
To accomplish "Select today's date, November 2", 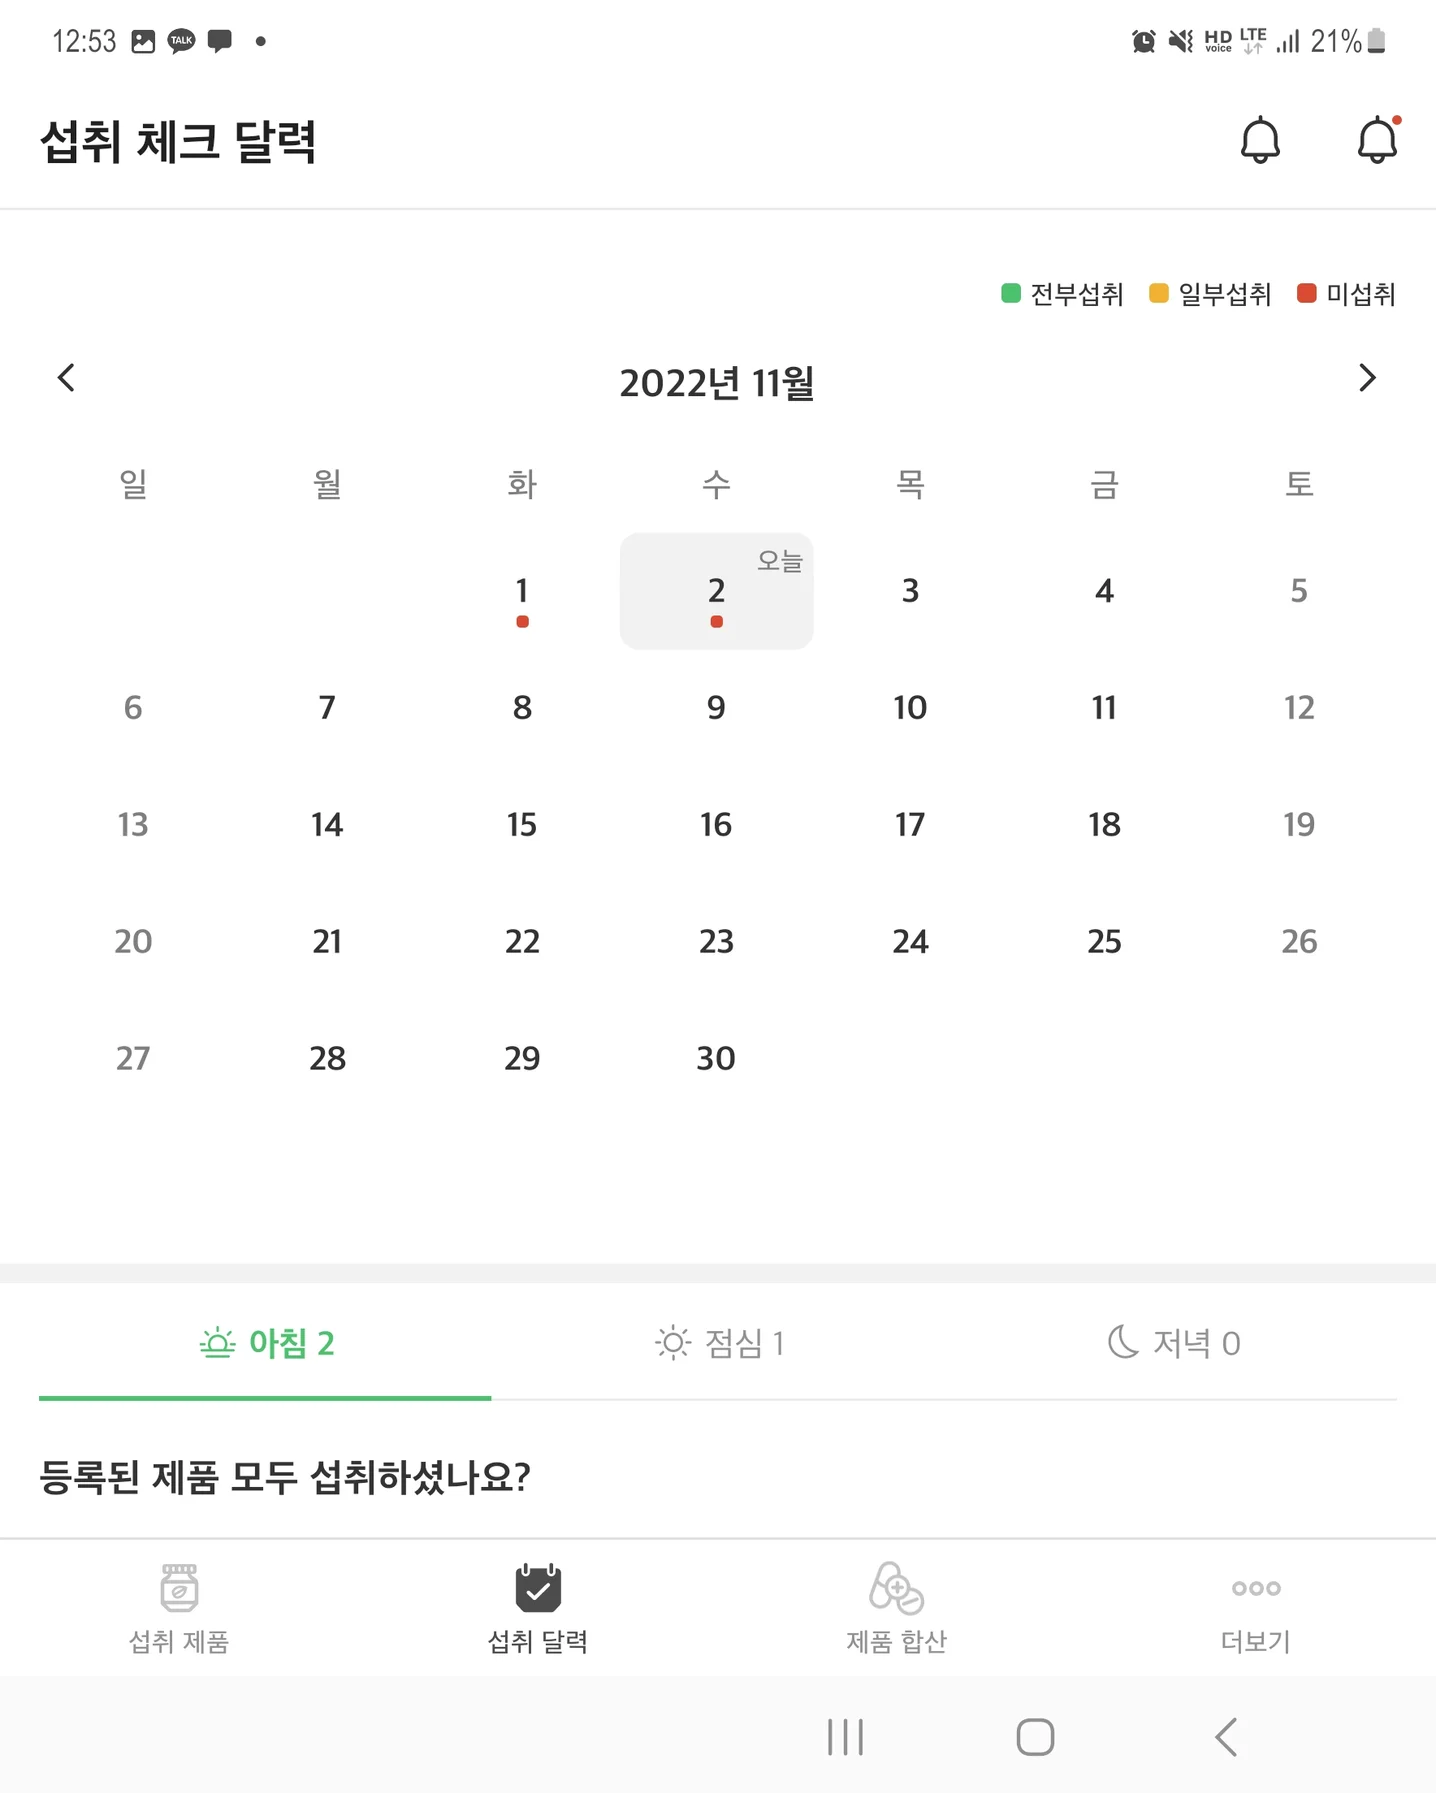I will (716, 591).
